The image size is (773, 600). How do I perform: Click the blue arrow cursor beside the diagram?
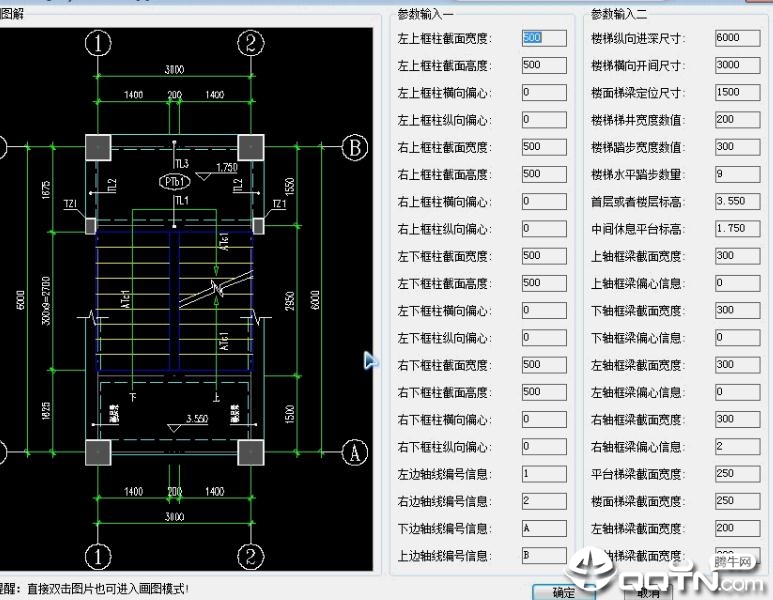[371, 360]
